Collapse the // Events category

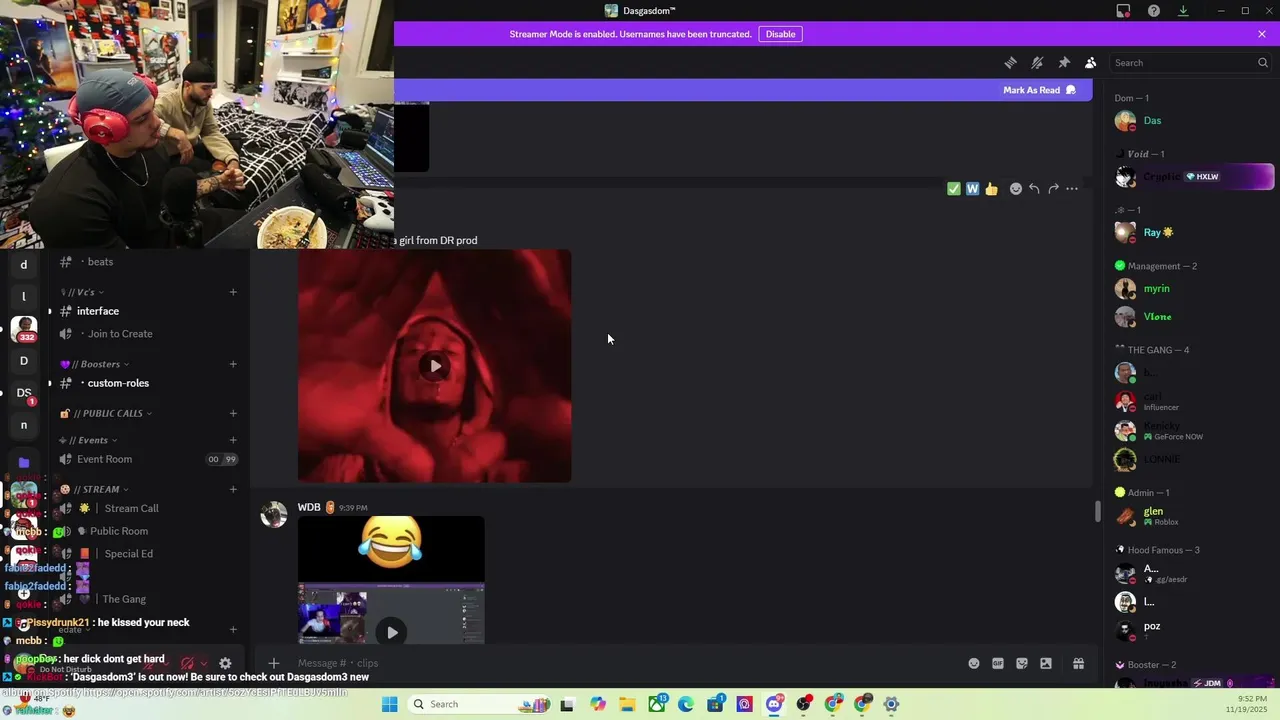89,440
